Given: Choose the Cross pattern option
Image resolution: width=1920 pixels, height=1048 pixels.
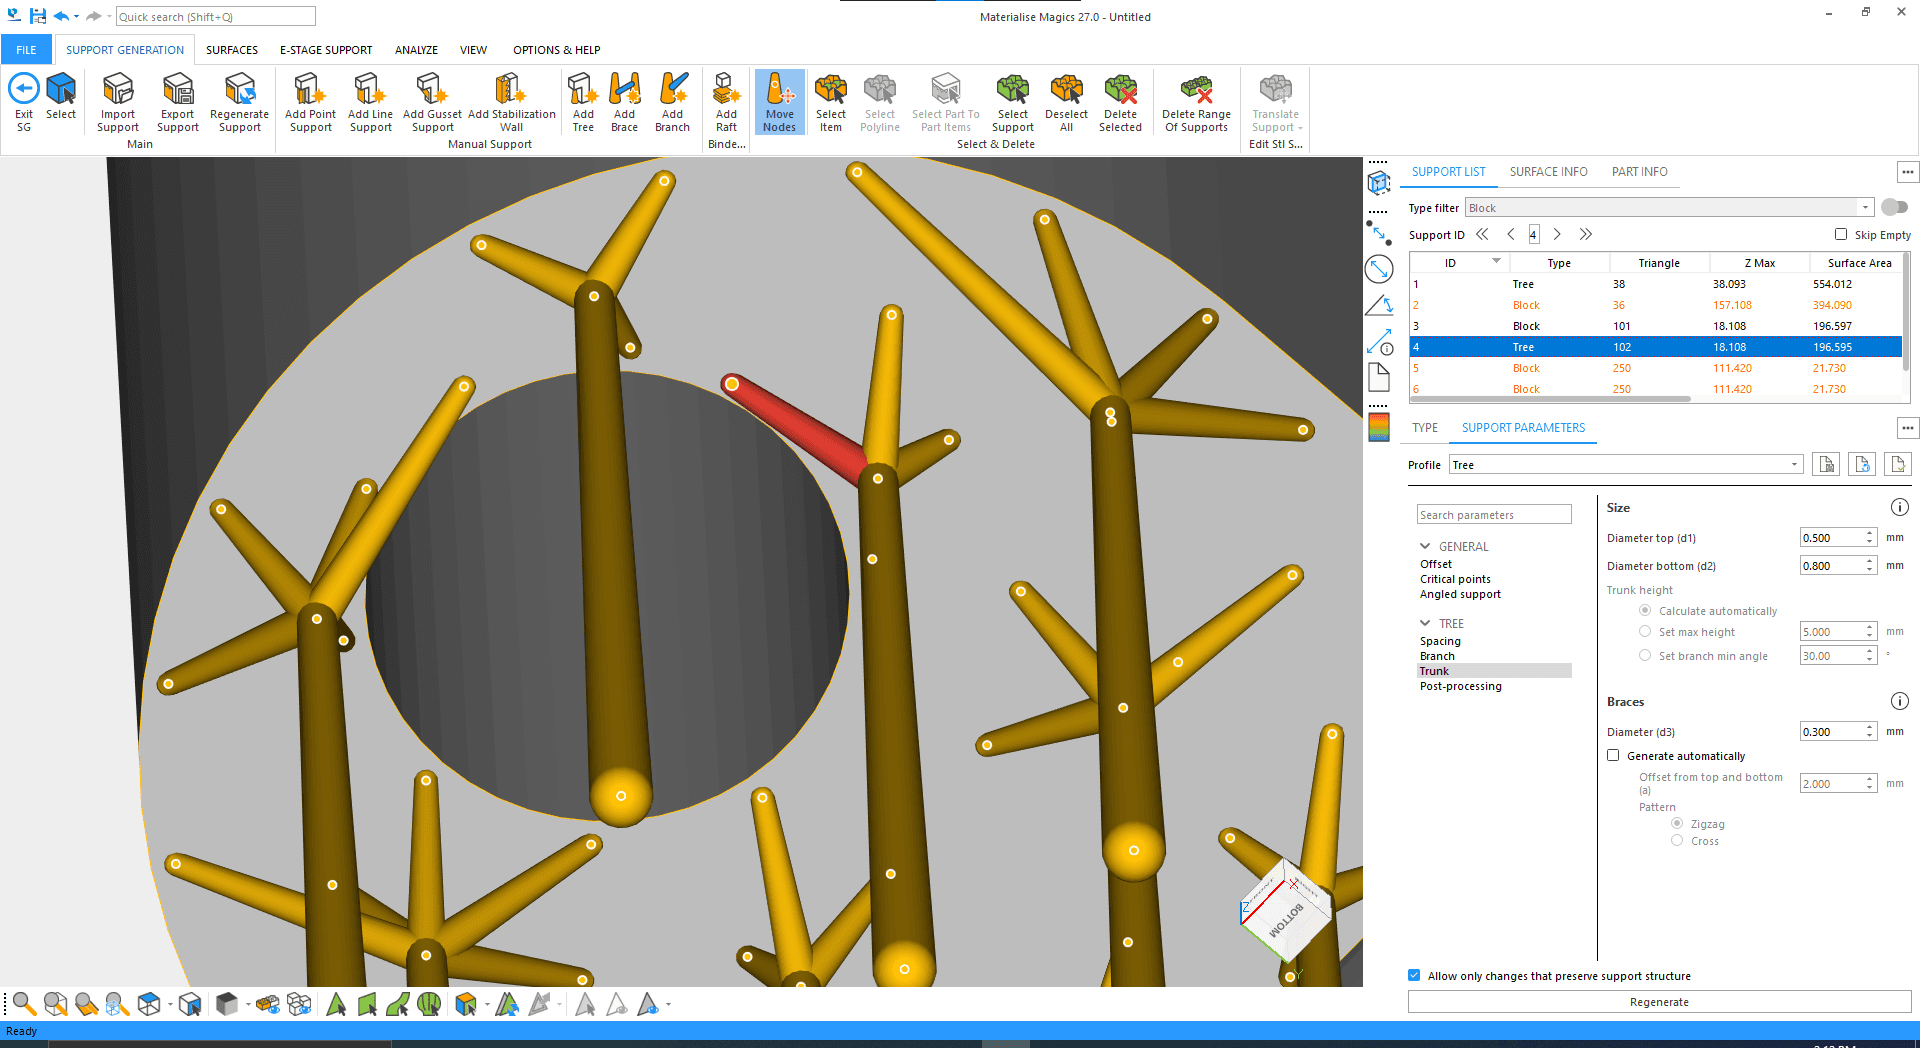Looking at the screenshot, I should [x=1677, y=840].
